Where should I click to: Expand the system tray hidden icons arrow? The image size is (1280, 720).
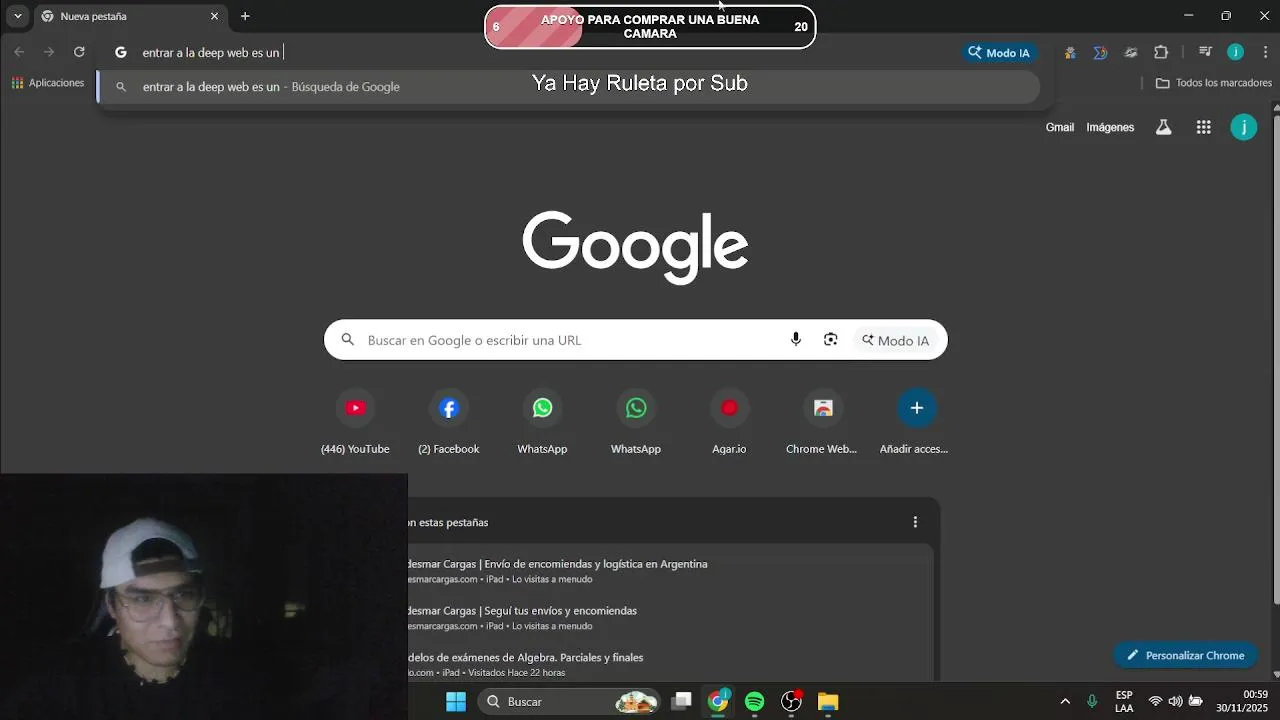1065,702
